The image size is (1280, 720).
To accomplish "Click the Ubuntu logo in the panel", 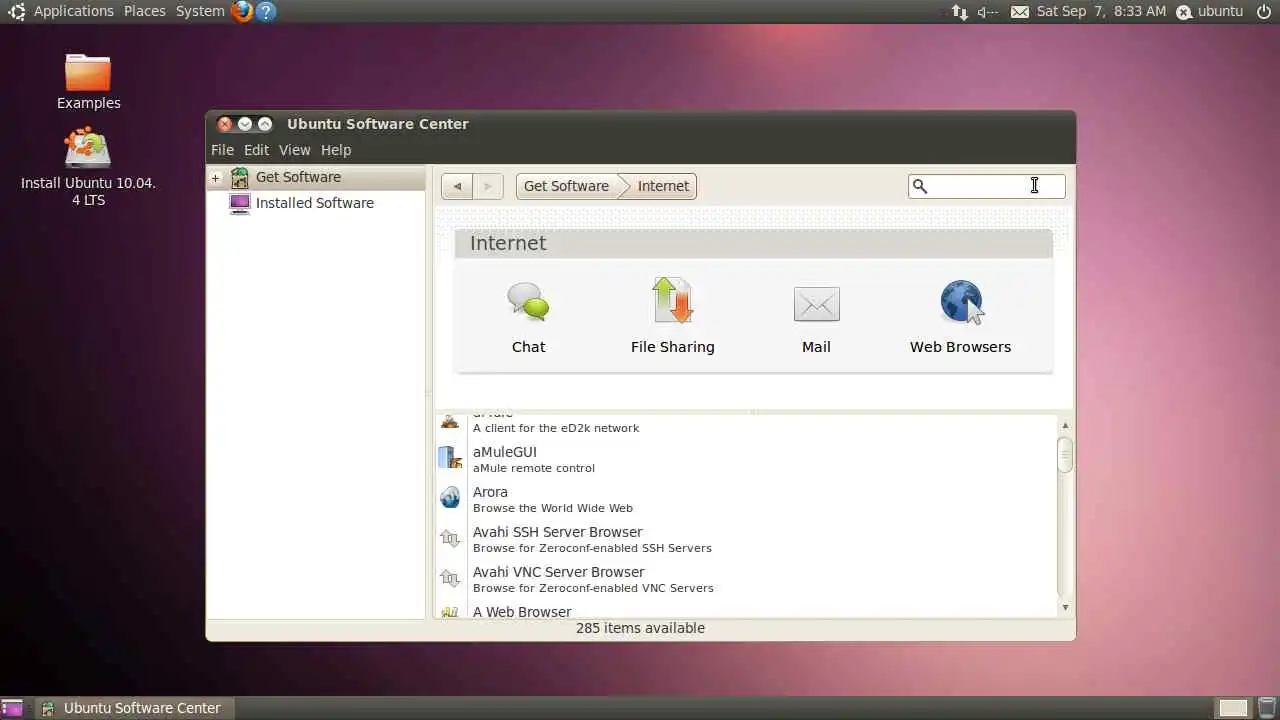I will coord(17,12).
